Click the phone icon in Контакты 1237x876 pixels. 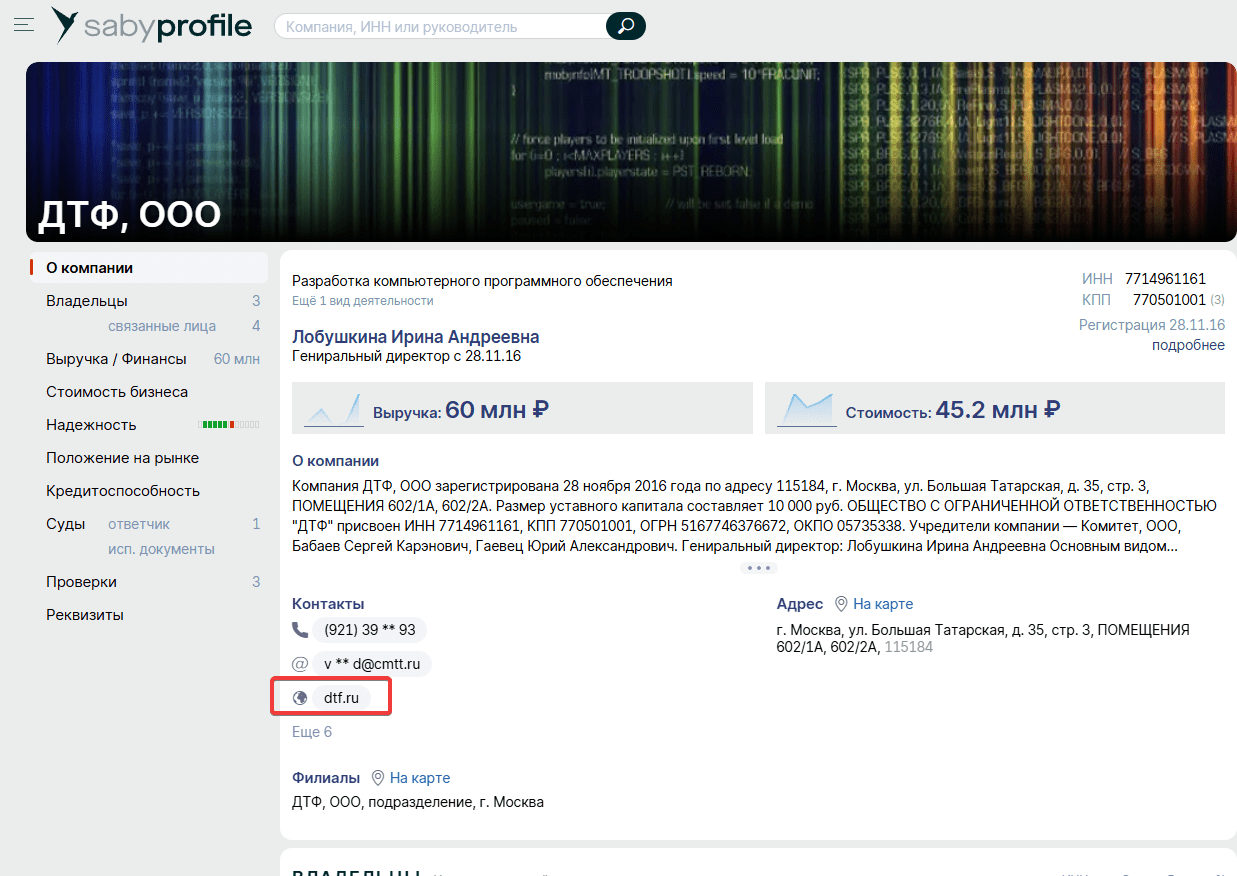(x=300, y=630)
